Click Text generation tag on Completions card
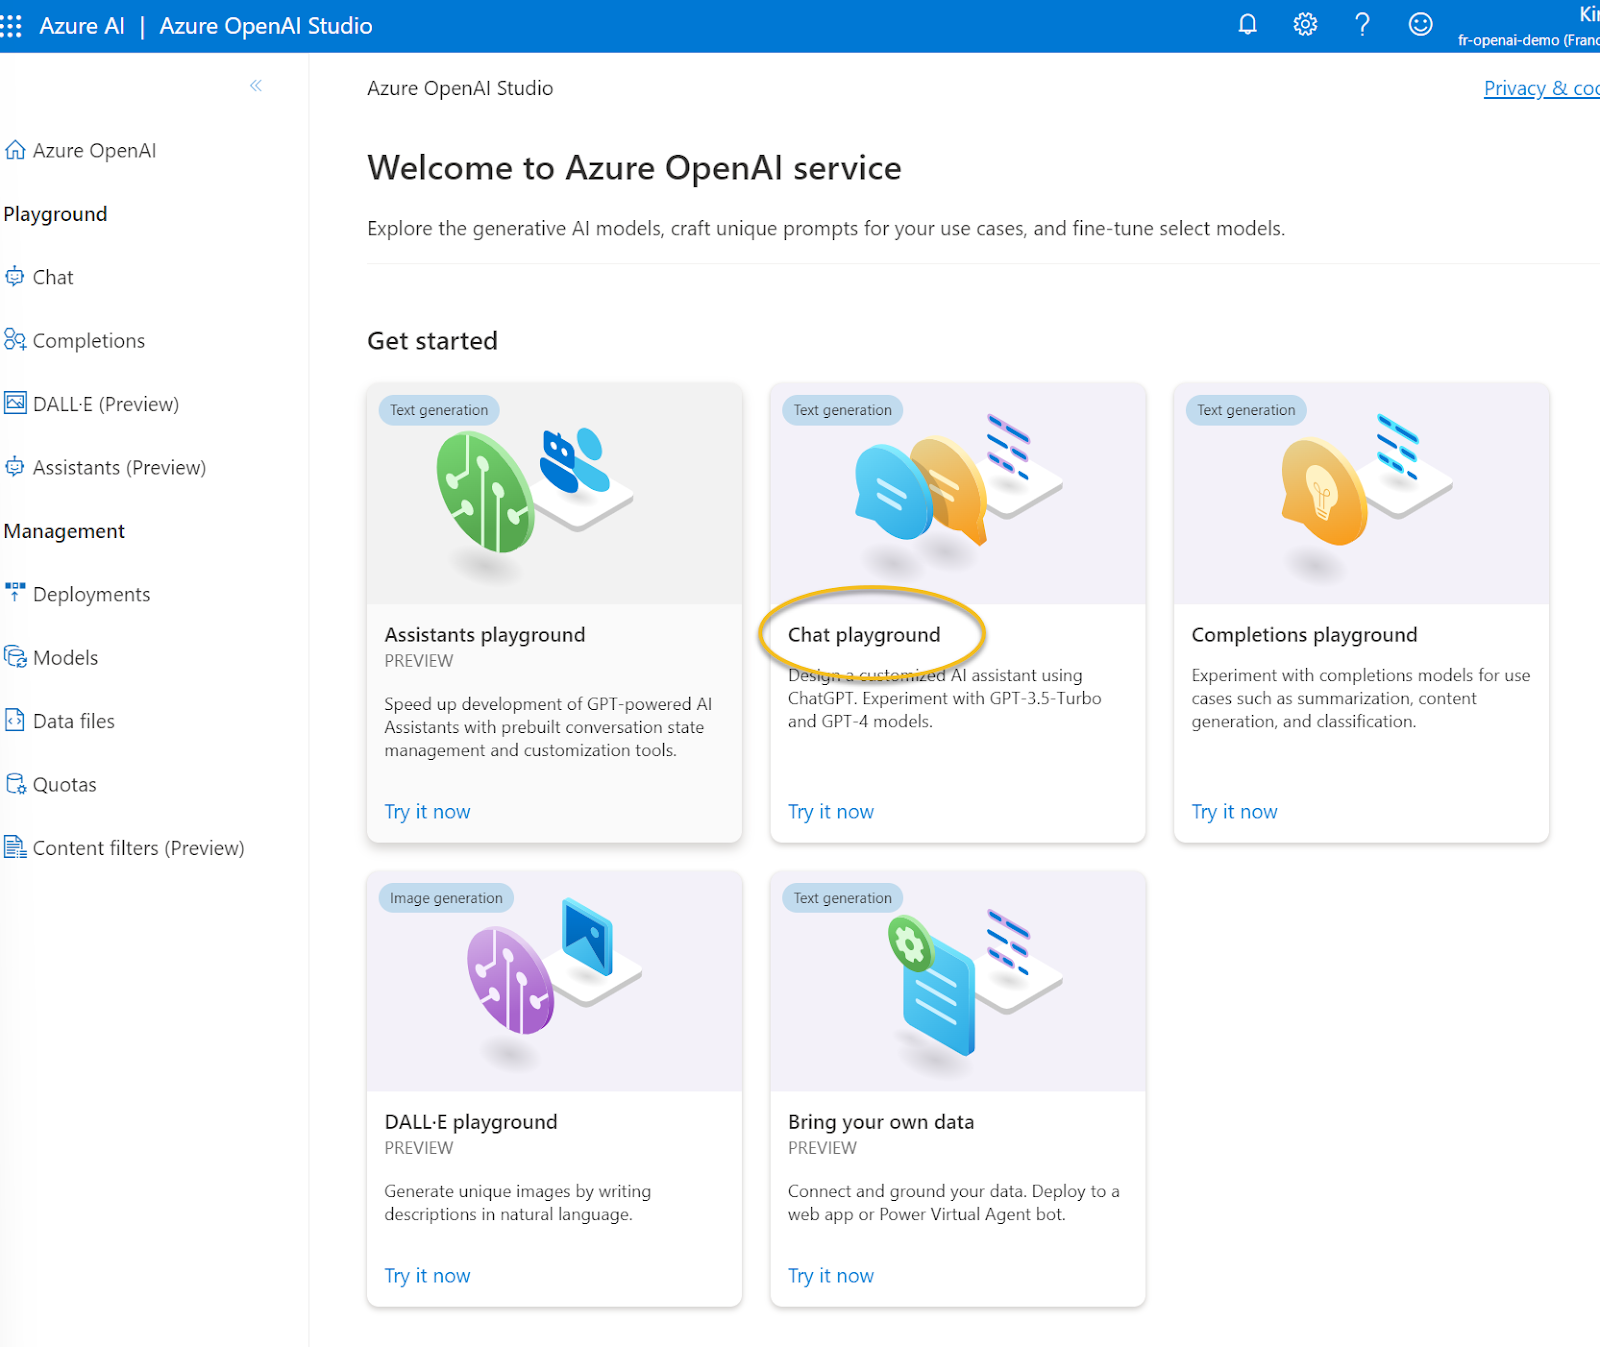The image size is (1600, 1347). click(1246, 410)
